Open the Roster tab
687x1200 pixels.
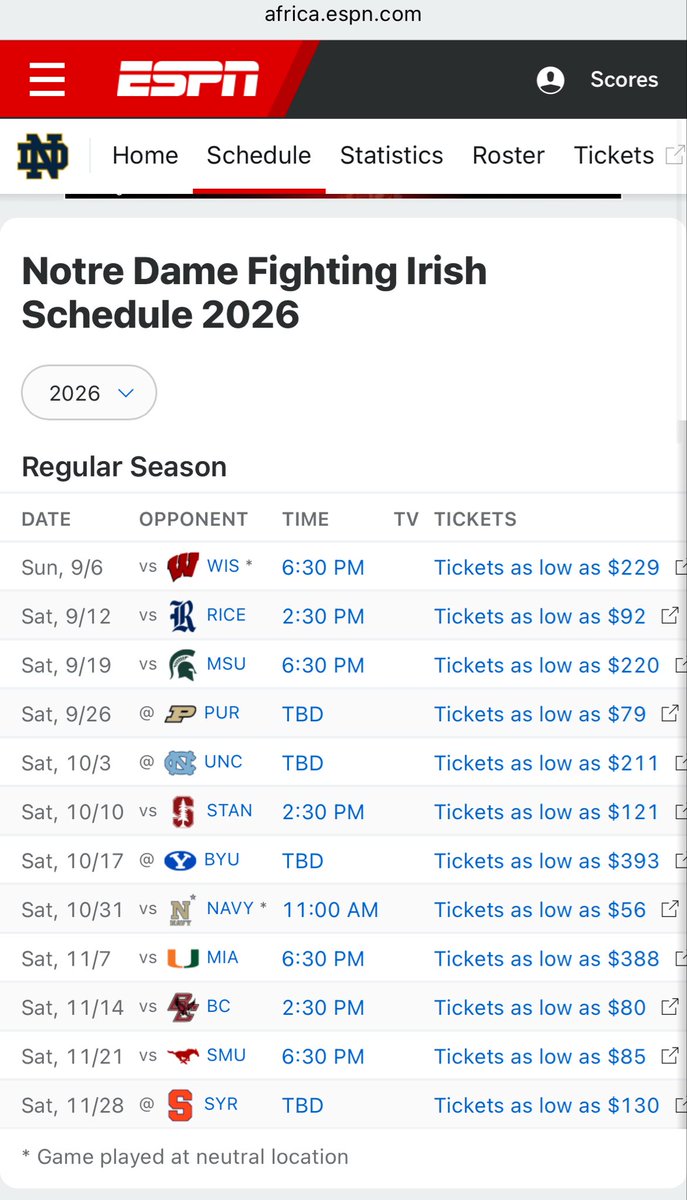click(508, 155)
